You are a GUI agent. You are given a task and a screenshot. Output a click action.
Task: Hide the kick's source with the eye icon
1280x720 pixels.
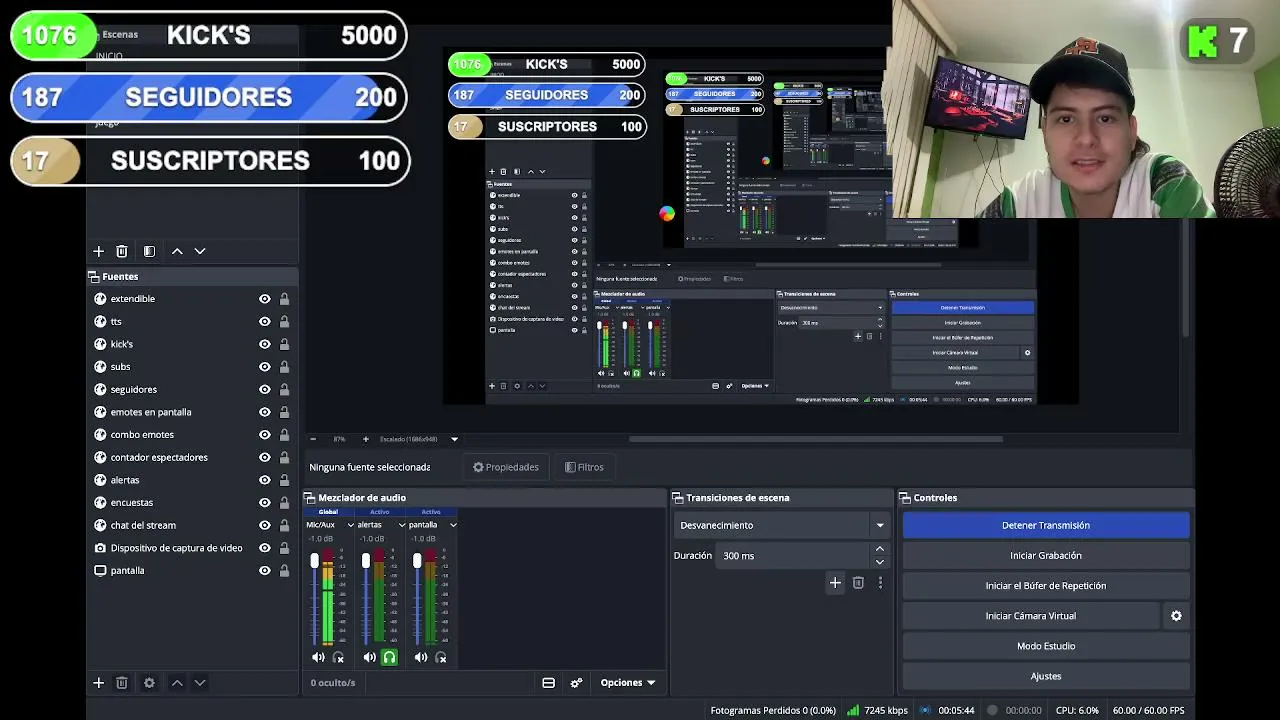point(265,344)
